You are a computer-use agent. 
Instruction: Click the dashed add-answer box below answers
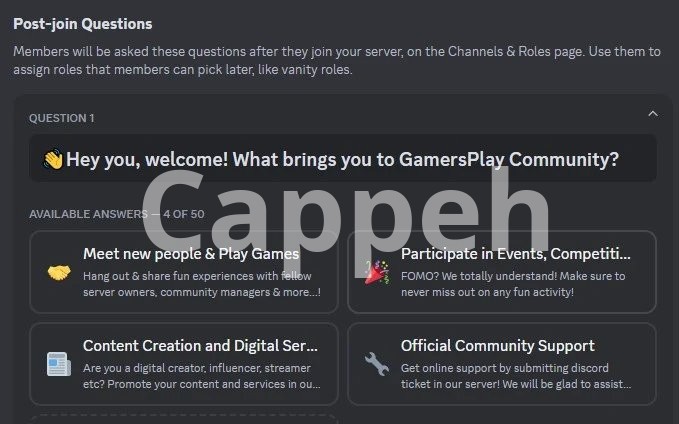click(x=184, y=419)
